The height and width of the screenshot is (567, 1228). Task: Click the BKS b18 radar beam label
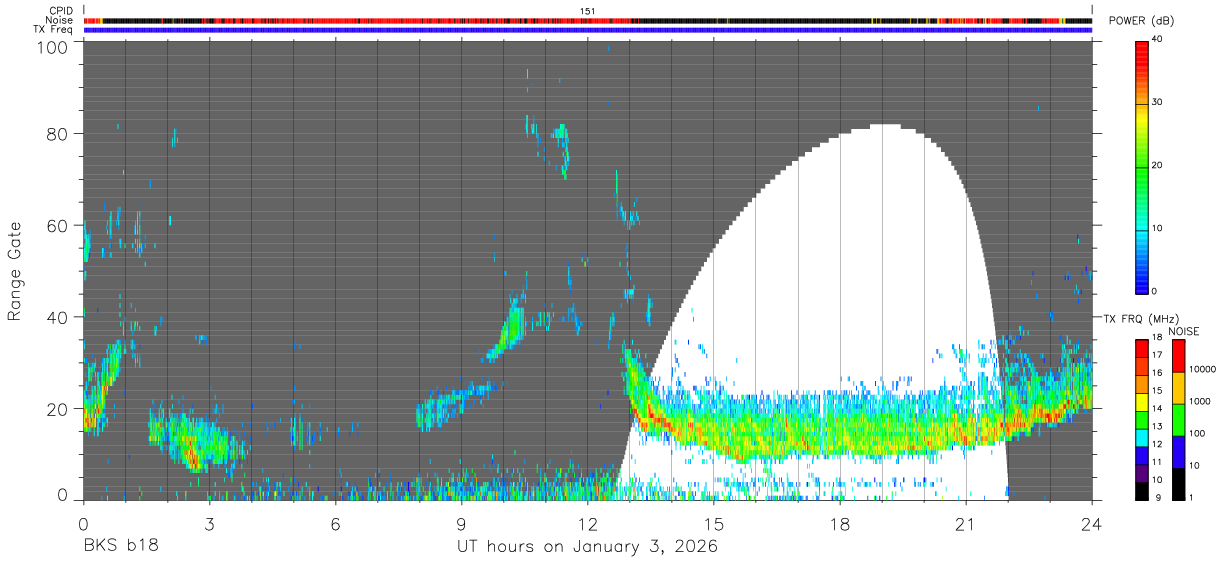(120, 546)
